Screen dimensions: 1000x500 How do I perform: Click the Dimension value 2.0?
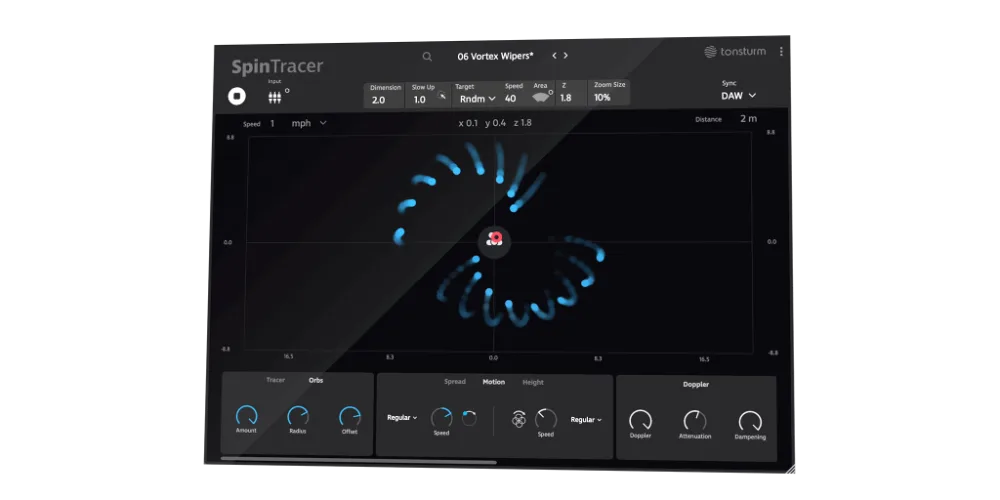click(x=378, y=100)
